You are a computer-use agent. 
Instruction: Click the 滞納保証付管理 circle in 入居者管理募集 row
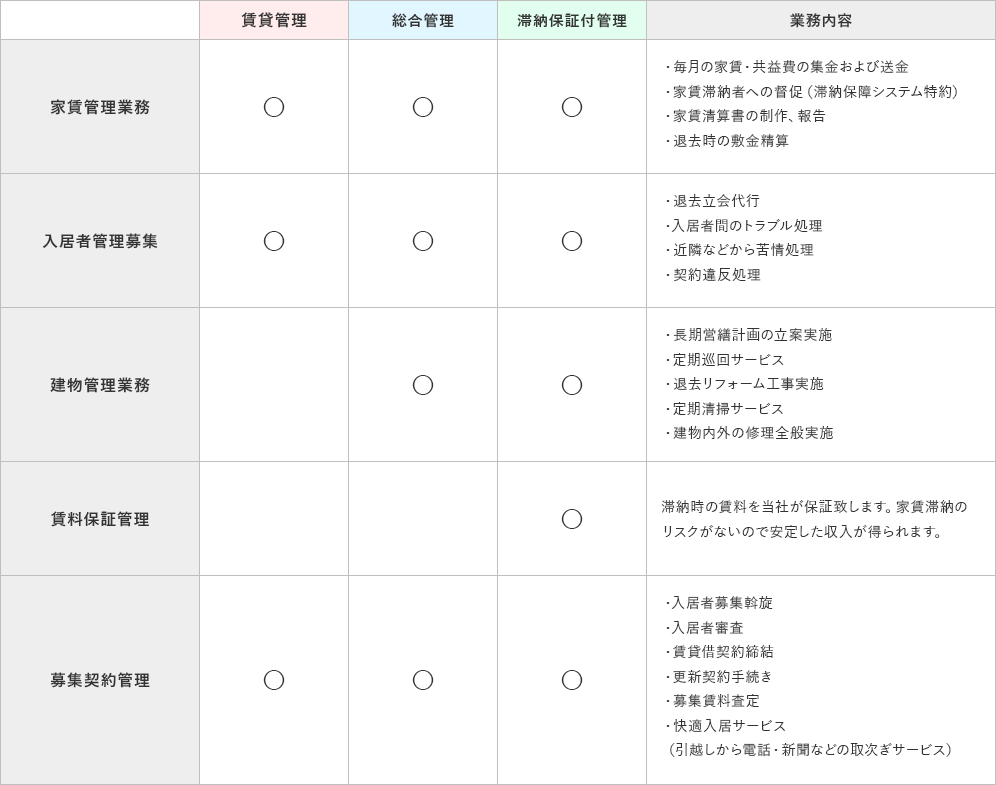click(x=572, y=241)
